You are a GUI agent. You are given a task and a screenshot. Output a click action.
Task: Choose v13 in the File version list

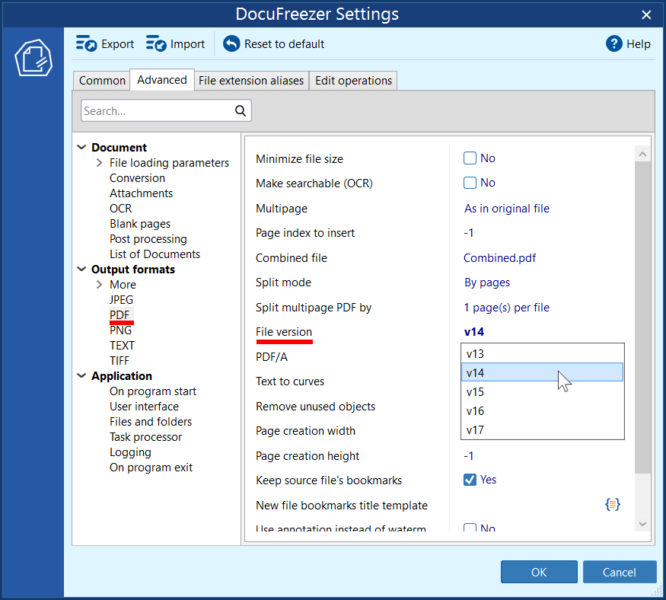tap(542, 354)
